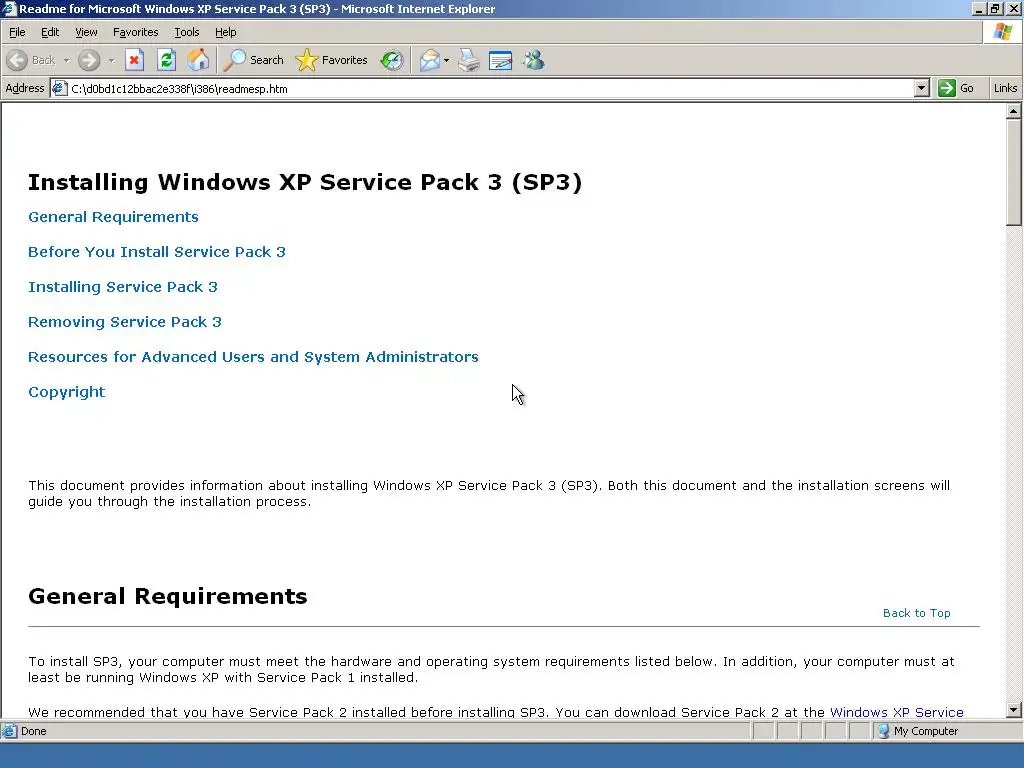This screenshot has width=1024, height=768.
Task: Print the page using printer icon
Action: (x=469, y=60)
